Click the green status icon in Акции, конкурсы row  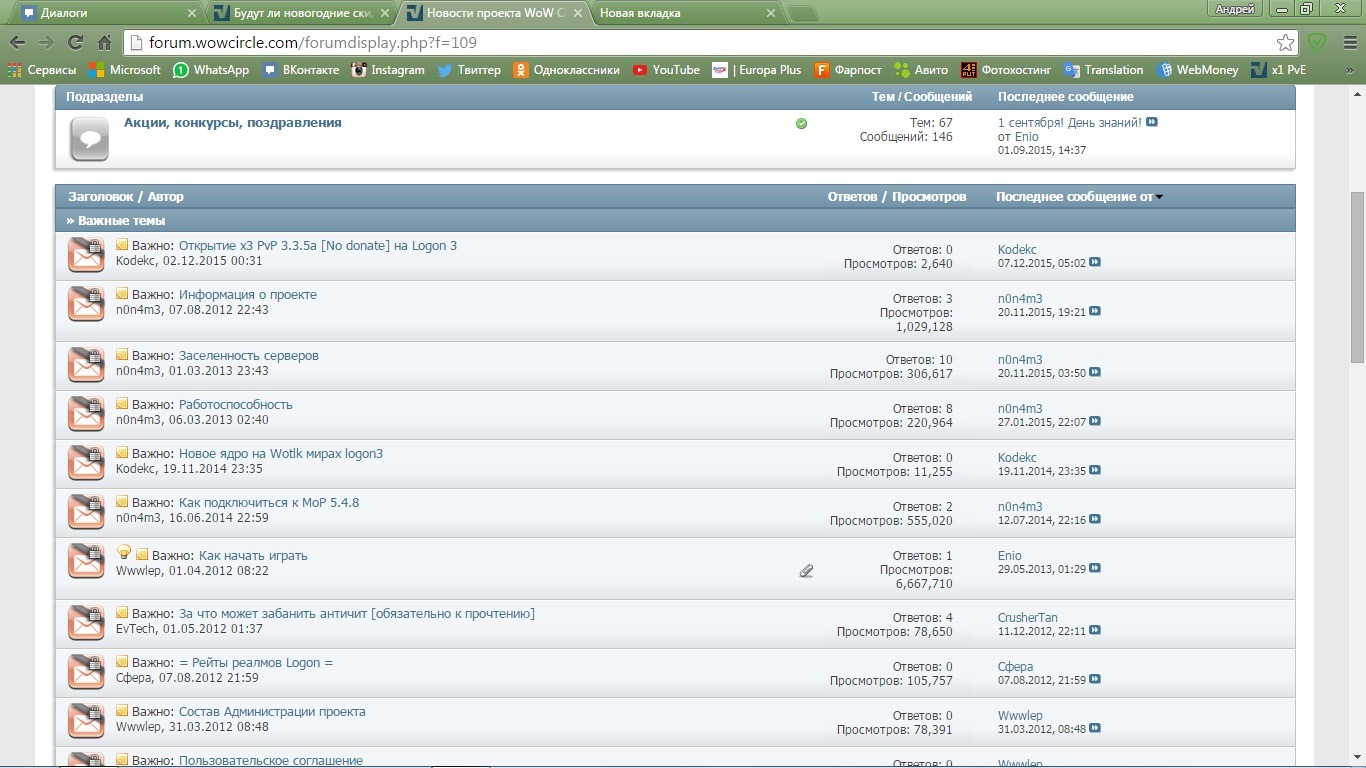pyautogui.click(x=801, y=124)
